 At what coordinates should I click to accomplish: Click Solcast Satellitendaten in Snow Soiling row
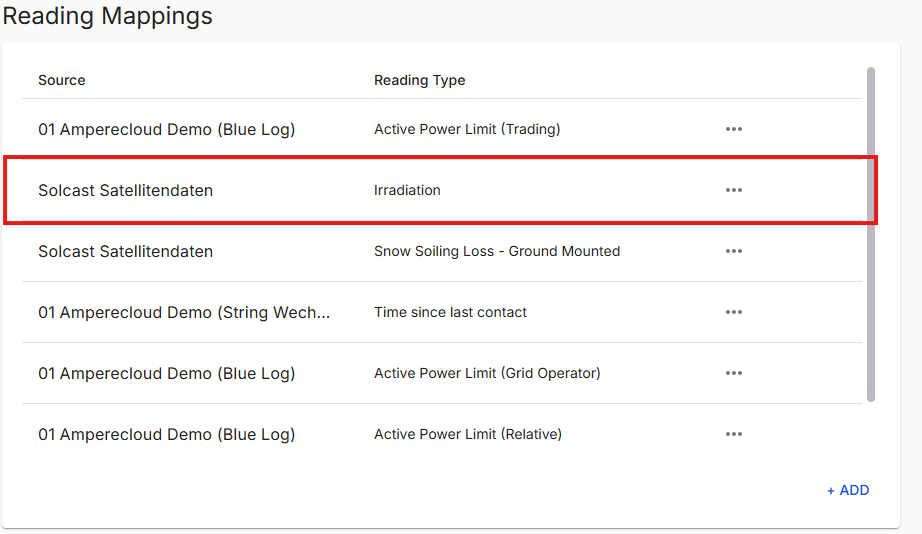click(x=125, y=251)
